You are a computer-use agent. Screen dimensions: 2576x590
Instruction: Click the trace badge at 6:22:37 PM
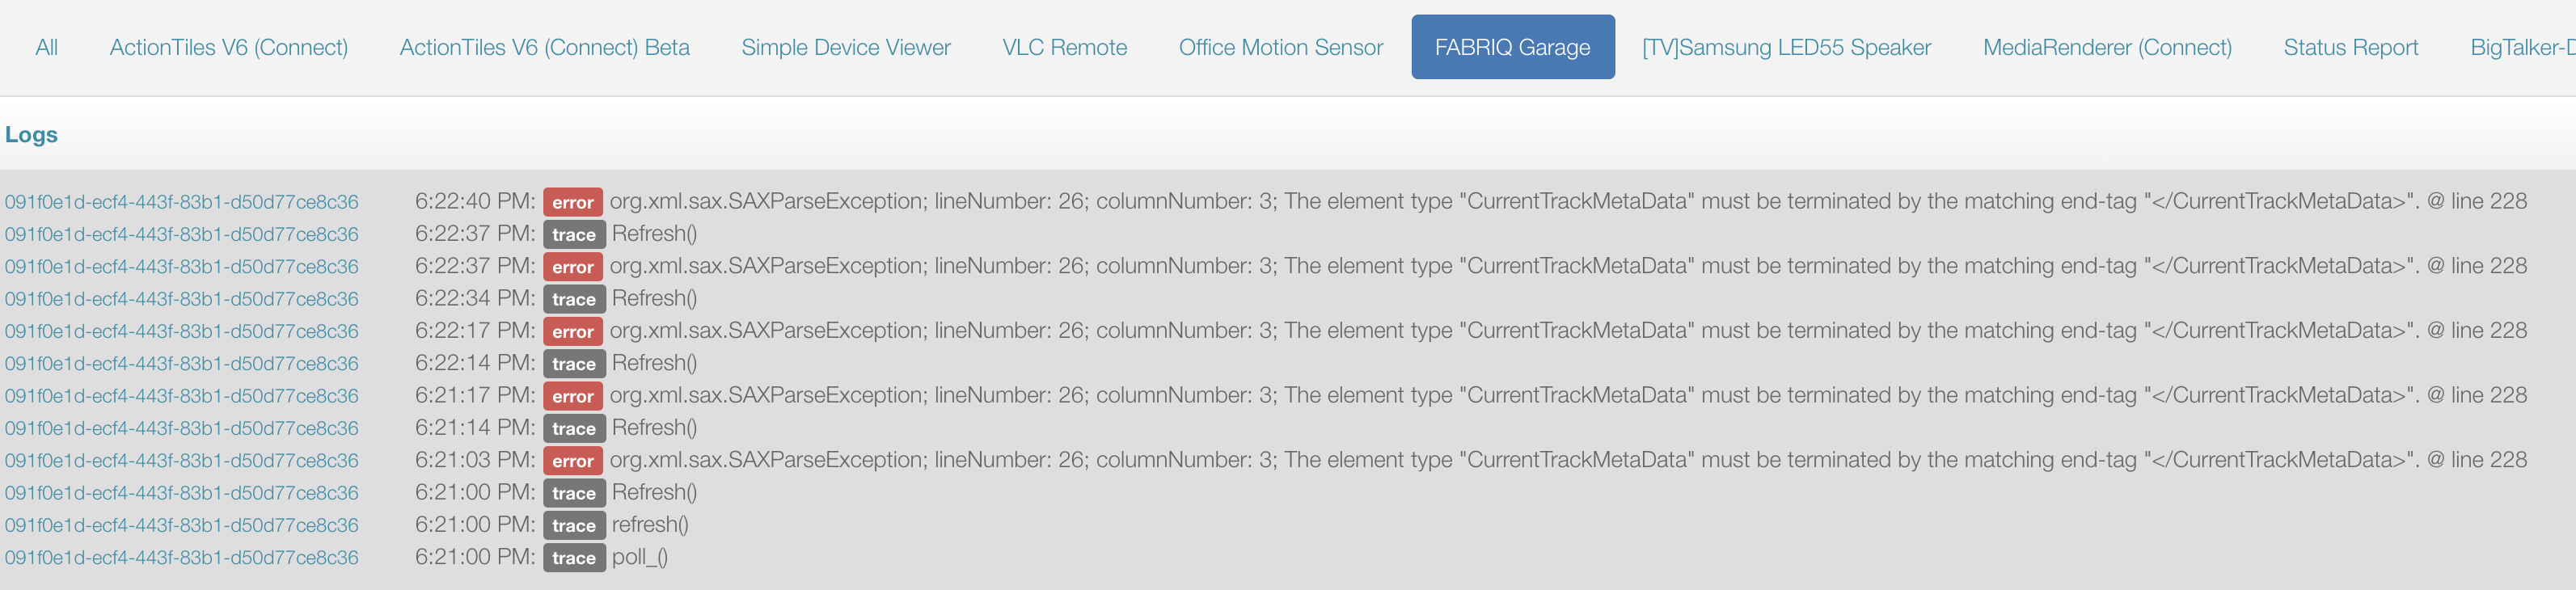[574, 235]
